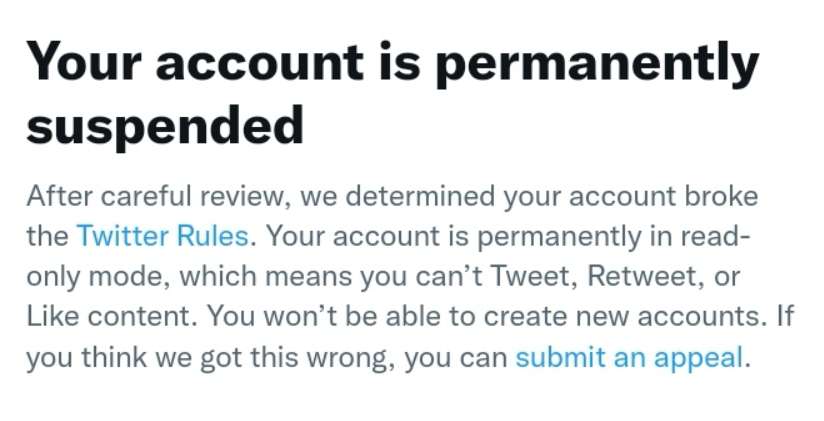
Task: Click the "If" word ending fourth line
Action: 785,317
